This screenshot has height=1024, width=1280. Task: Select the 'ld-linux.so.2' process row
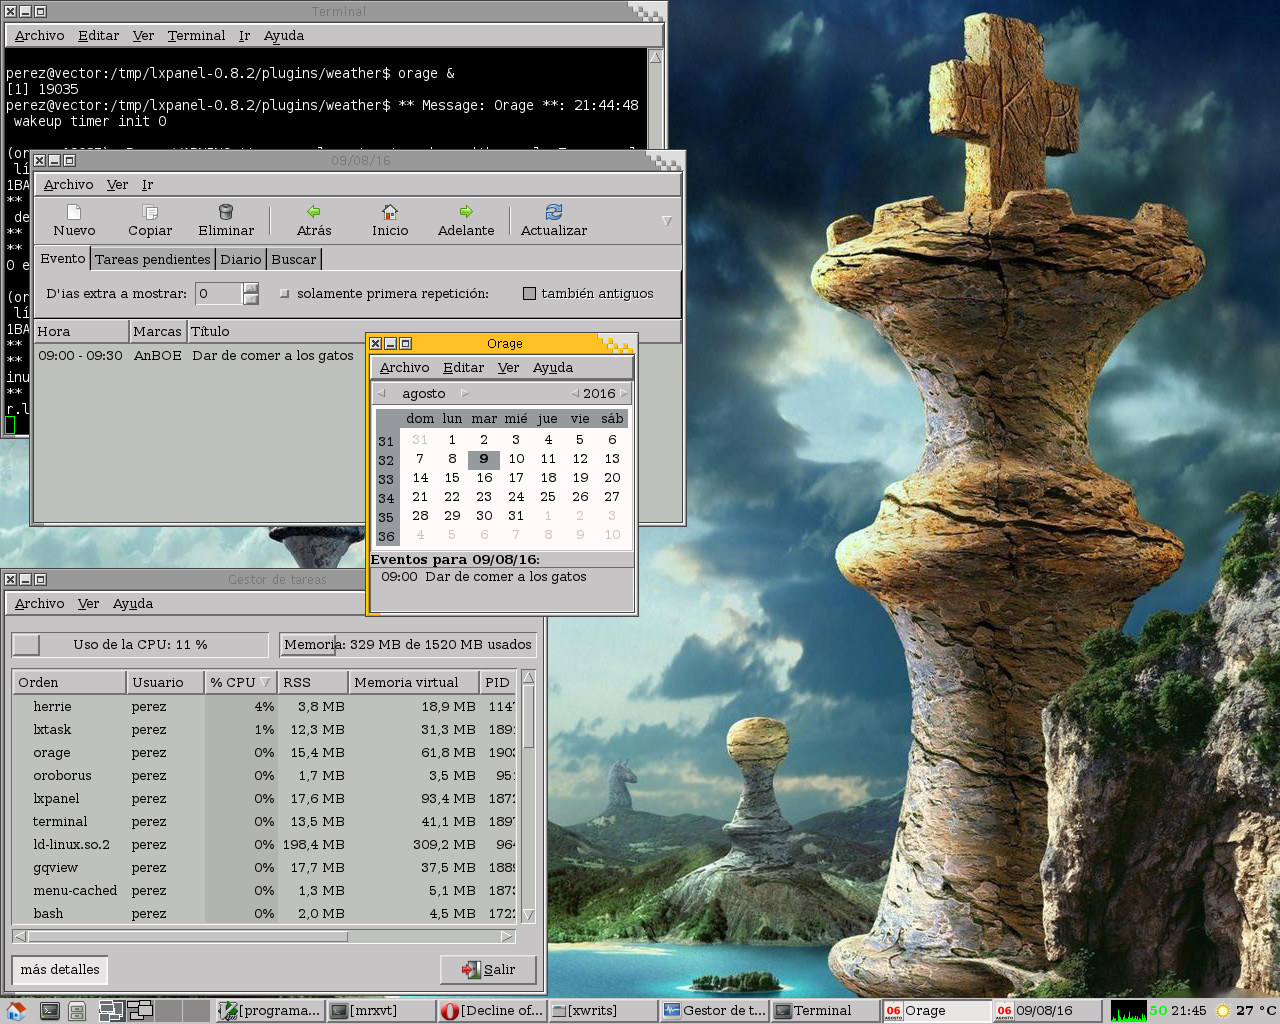click(x=265, y=845)
